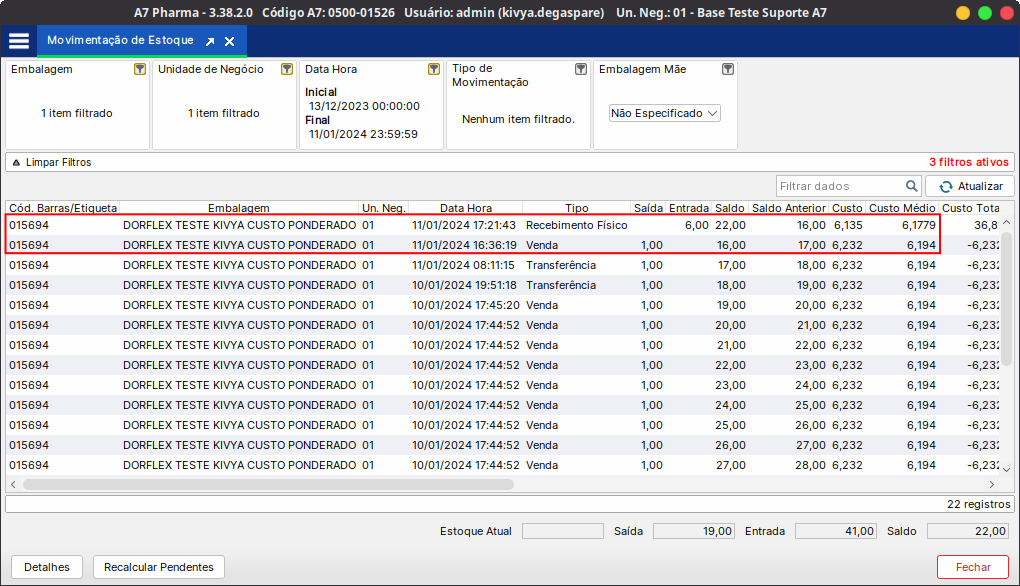Click the Detalhes button
1020x586 pixels.
coord(47,567)
